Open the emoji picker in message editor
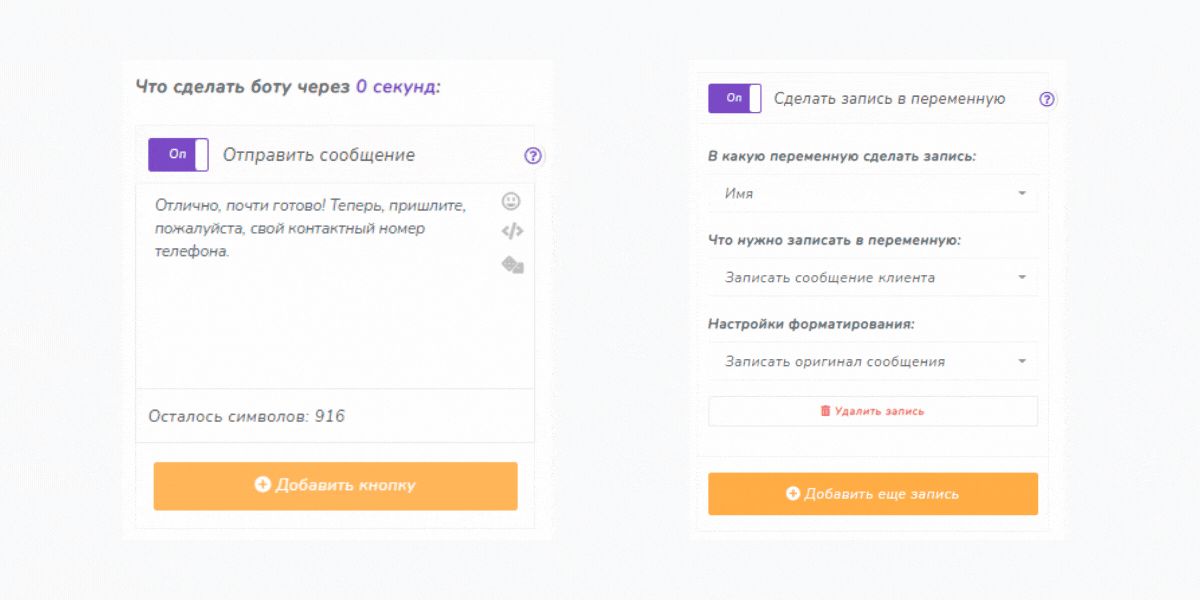This screenshot has width=1200, height=600. tap(511, 201)
